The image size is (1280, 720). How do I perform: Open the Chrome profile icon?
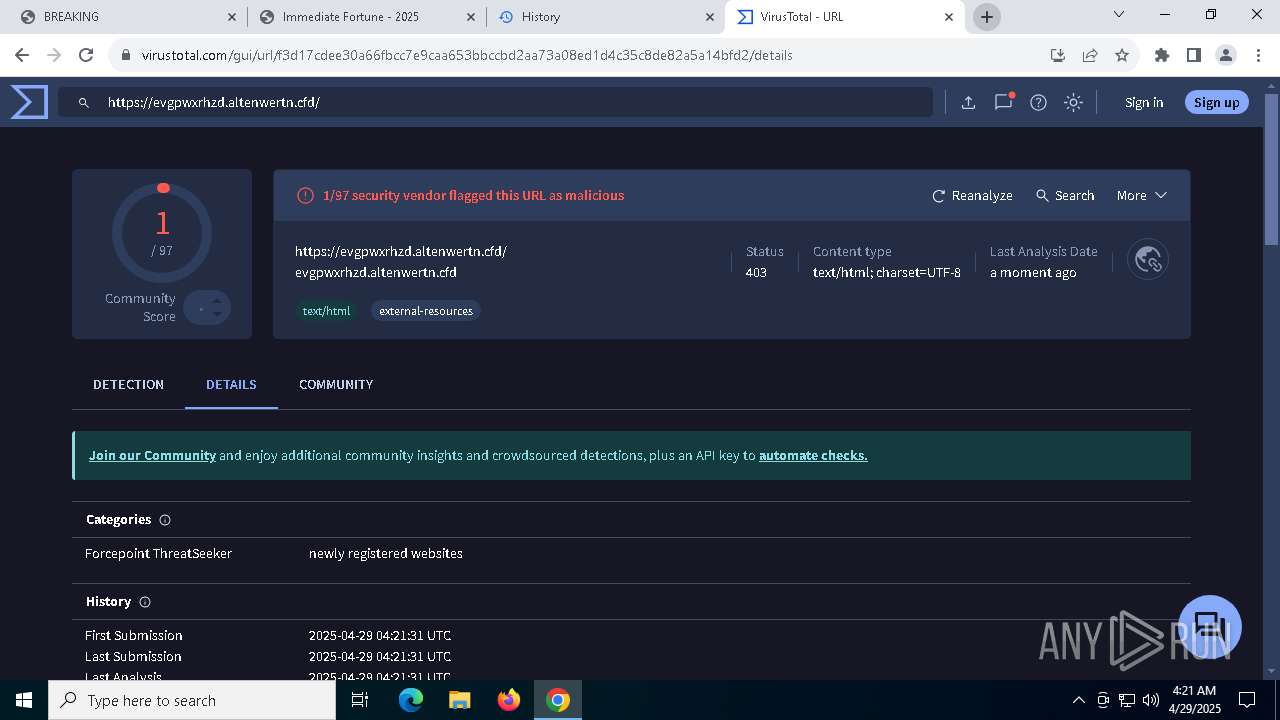1226,55
